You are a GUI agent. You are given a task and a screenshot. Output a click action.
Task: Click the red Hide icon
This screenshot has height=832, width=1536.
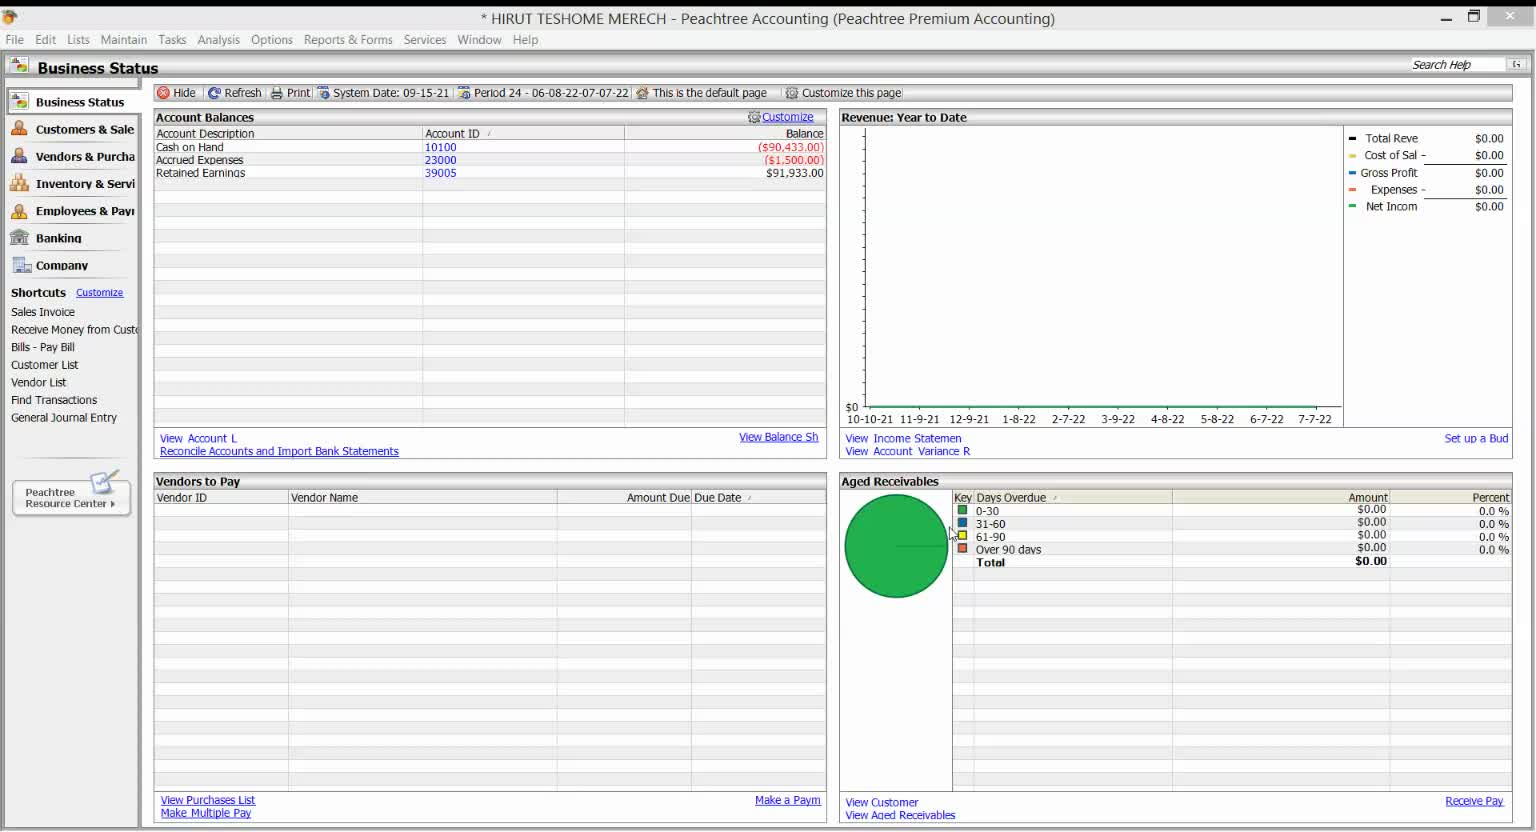click(163, 93)
